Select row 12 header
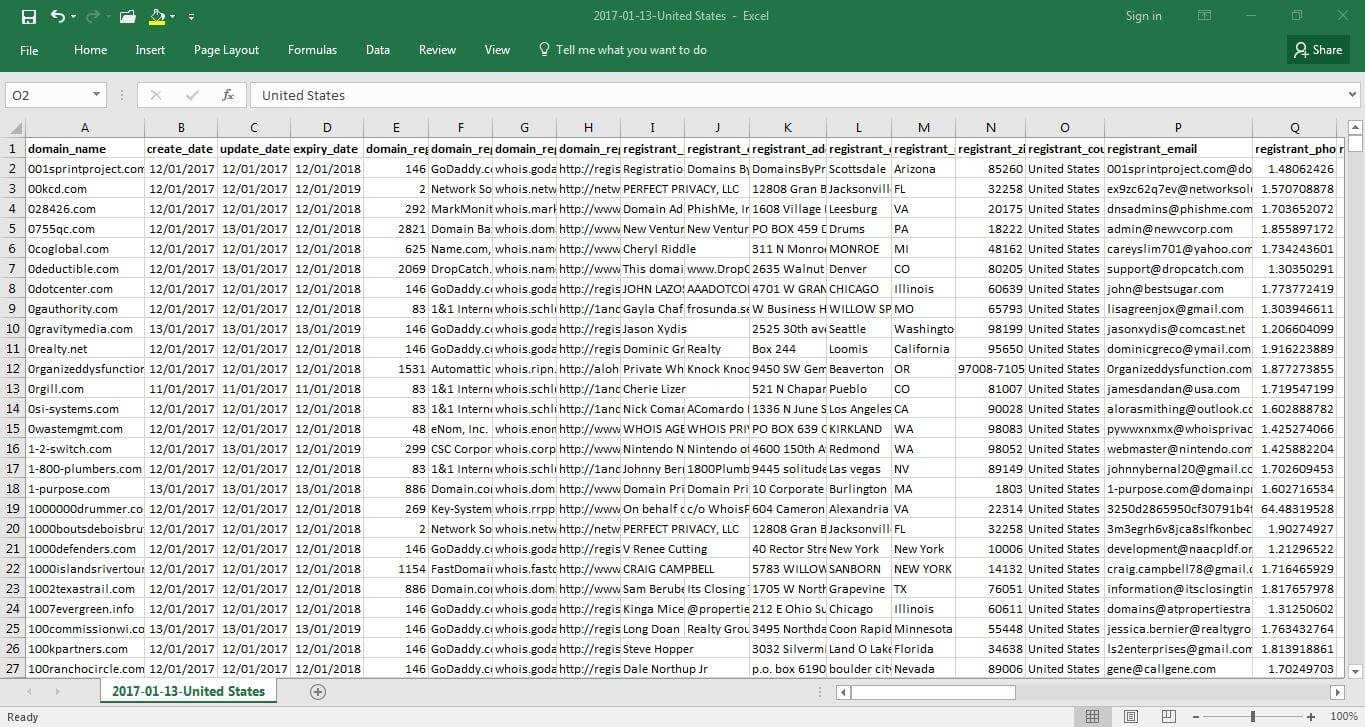This screenshot has width=1365, height=727. click(x=12, y=369)
